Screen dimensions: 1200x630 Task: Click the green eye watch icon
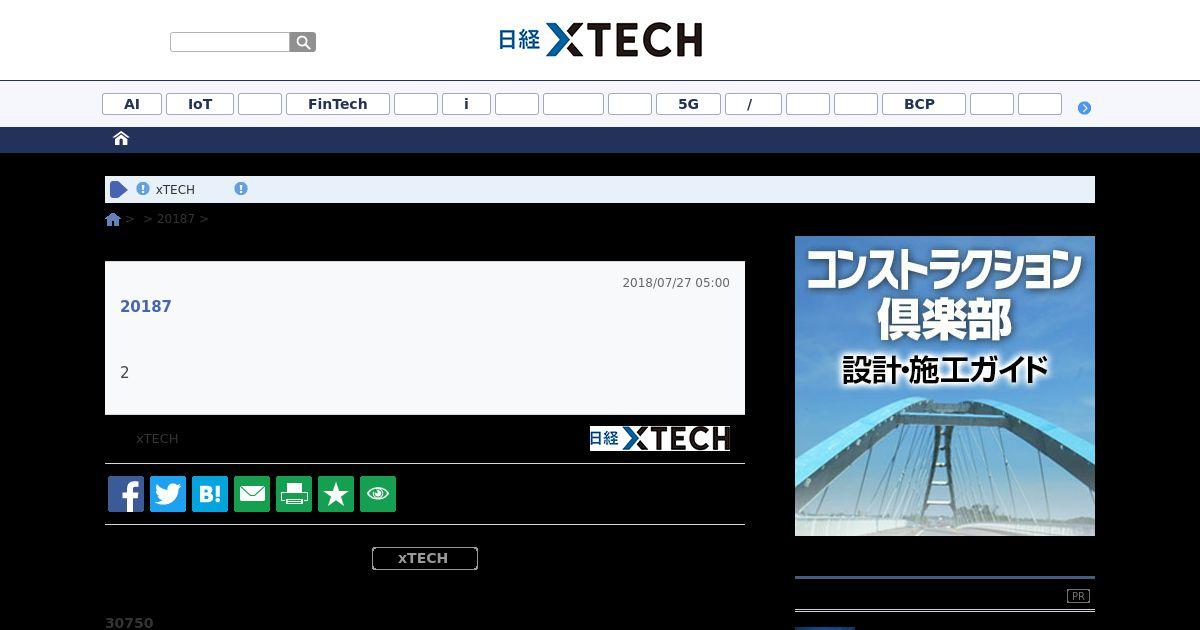[378, 494]
